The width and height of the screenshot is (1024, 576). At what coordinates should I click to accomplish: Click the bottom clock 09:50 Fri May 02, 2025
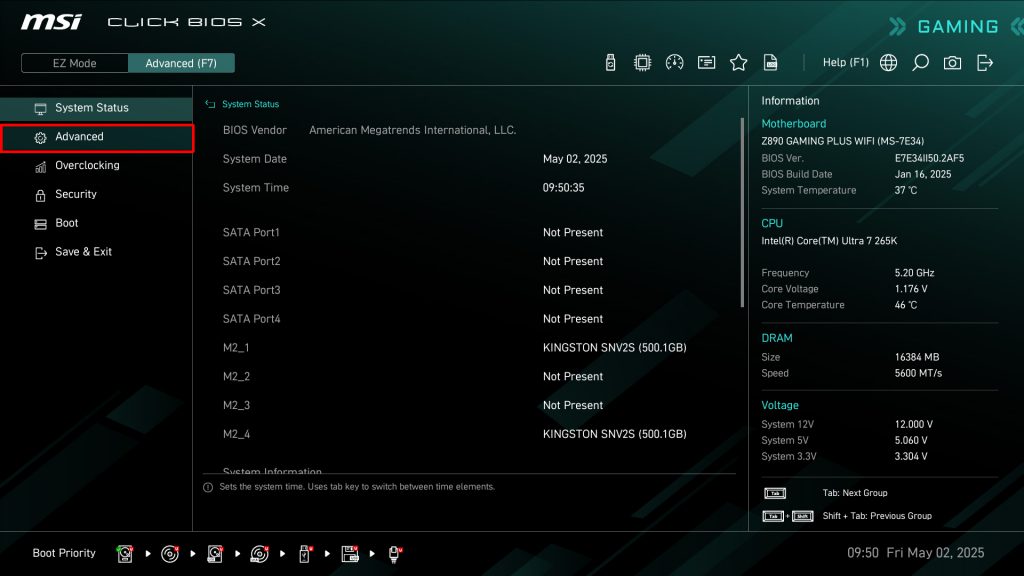click(x=916, y=553)
